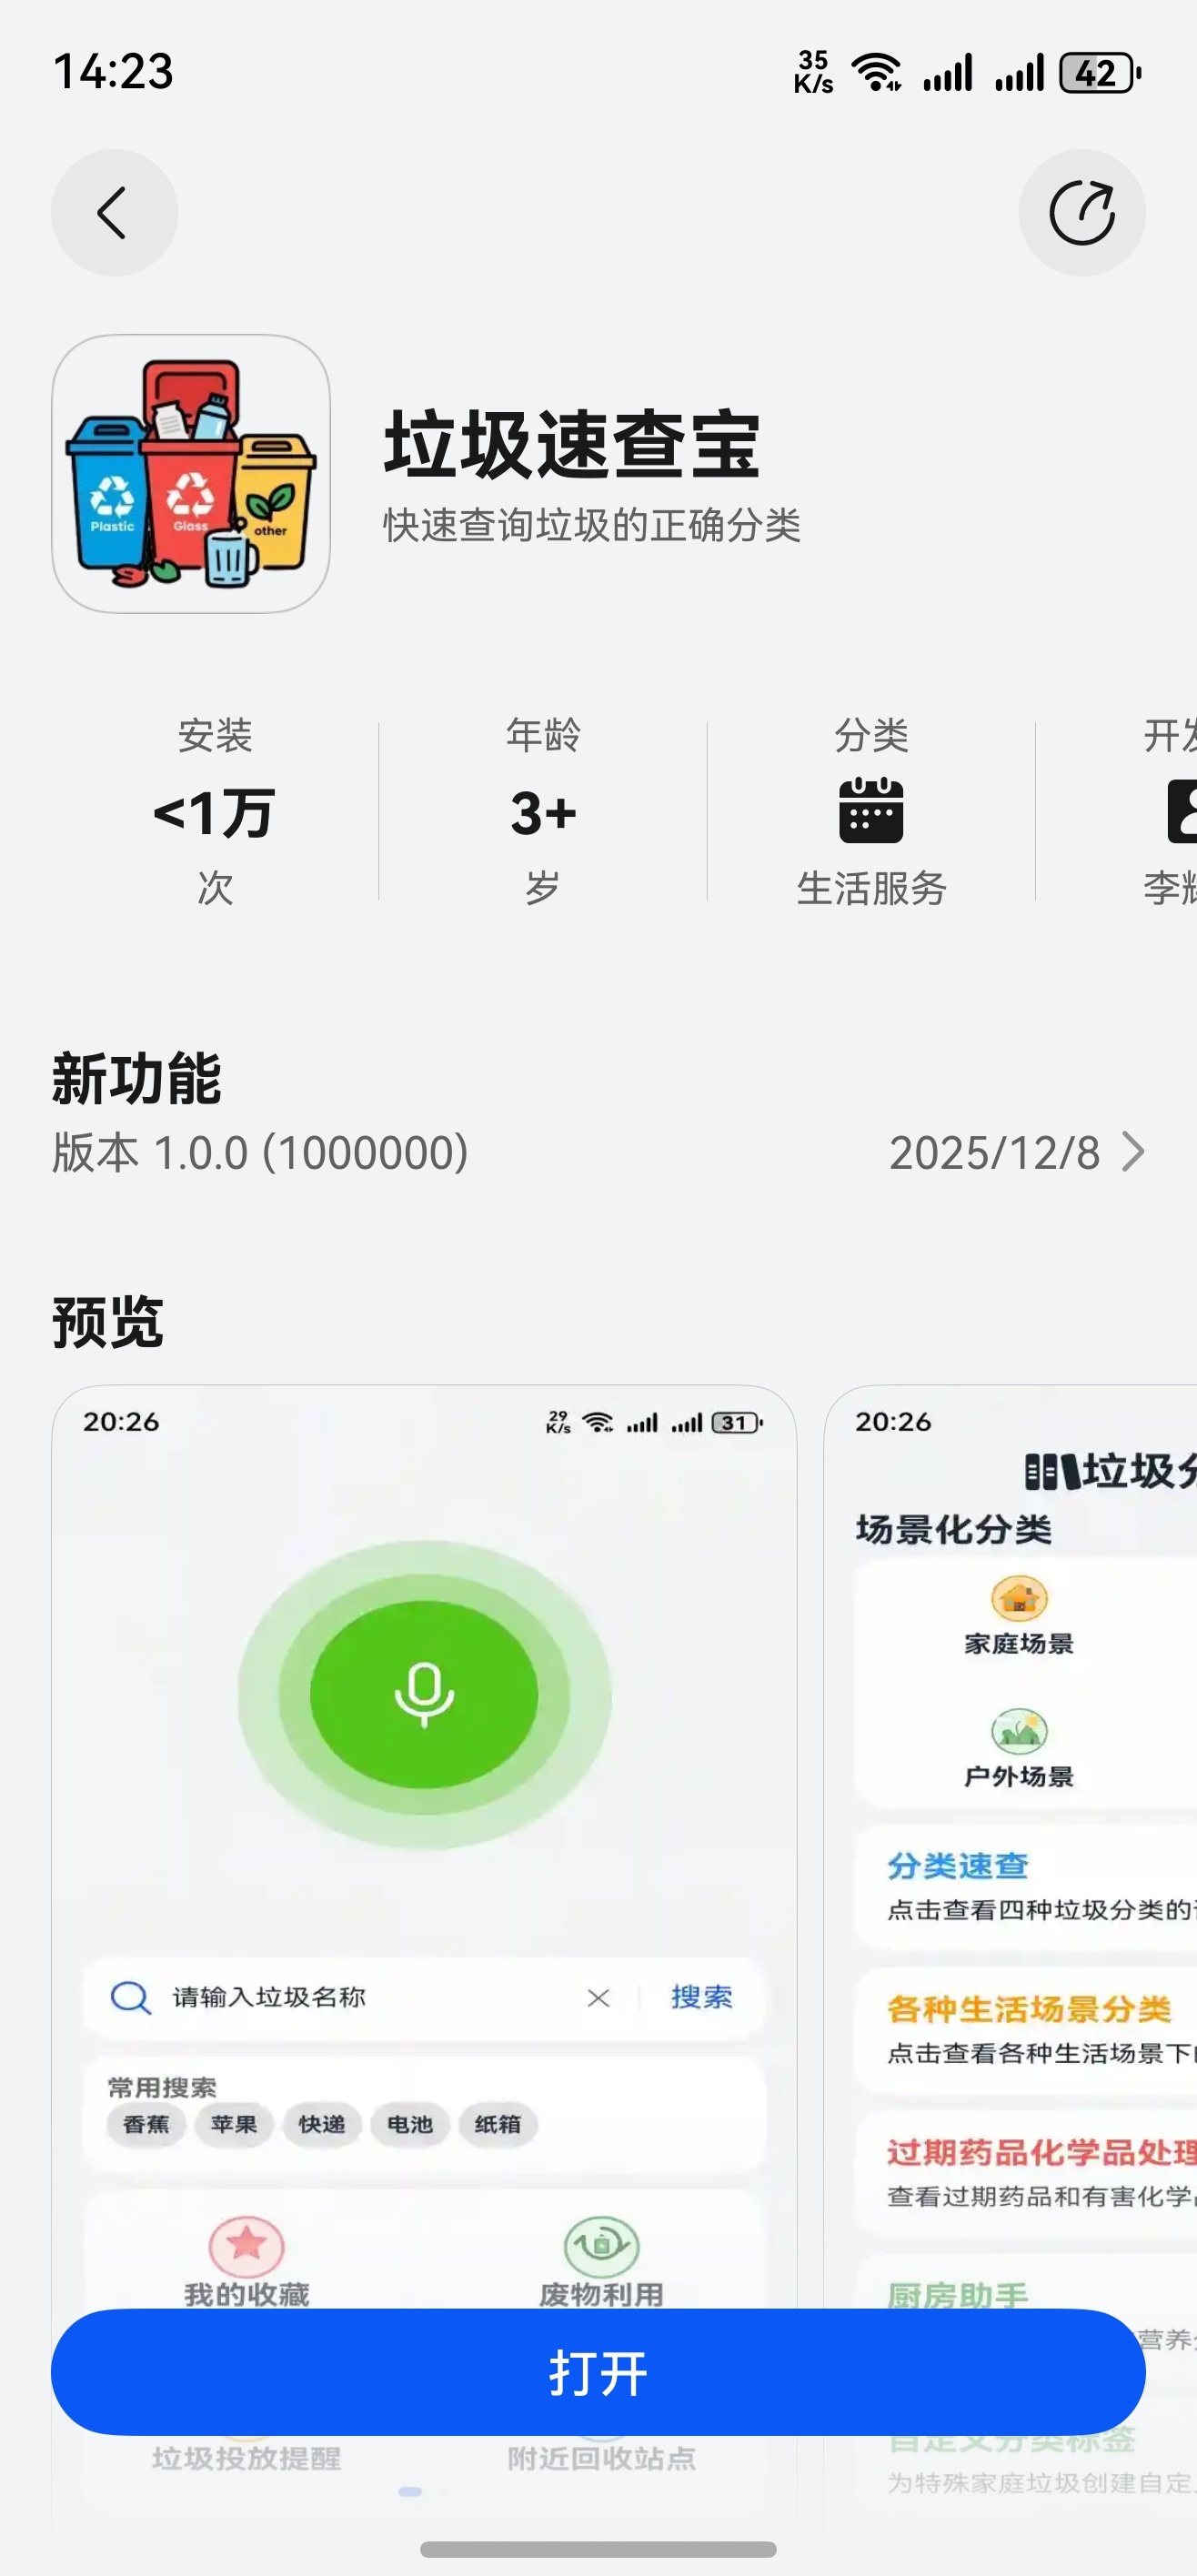Image resolution: width=1197 pixels, height=2576 pixels.
Task: Tap the 各种生活场景分类 card
Action: tap(1027, 2030)
